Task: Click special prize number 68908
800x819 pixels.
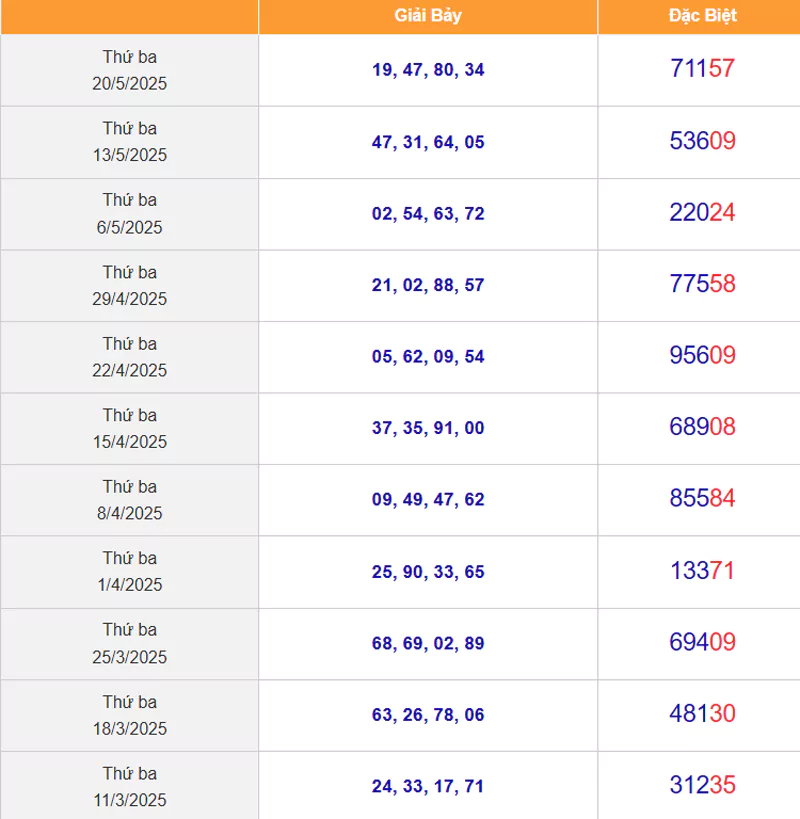Action: [702, 427]
